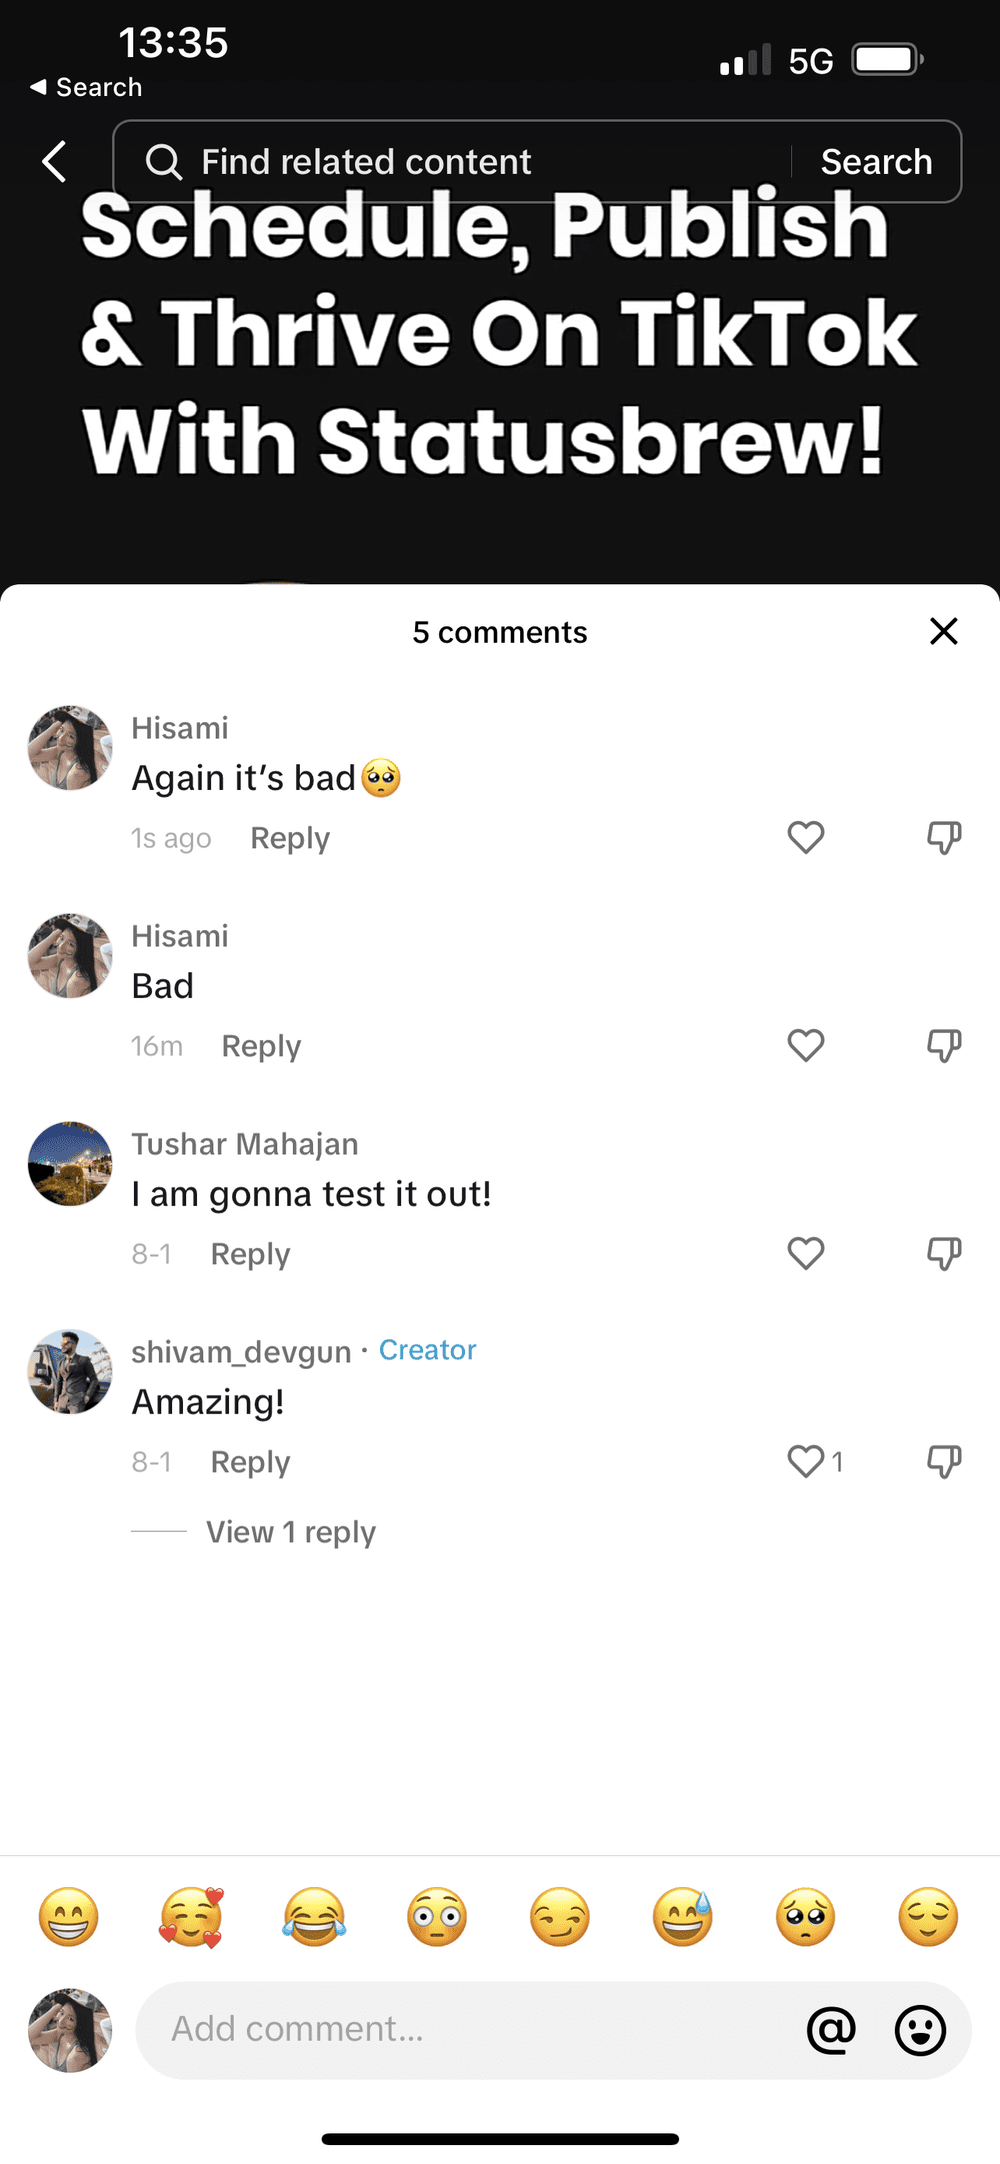Click the magnifier icon in search bar
This screenshot has height=2164, width=1000.
(x=163, y=162)
